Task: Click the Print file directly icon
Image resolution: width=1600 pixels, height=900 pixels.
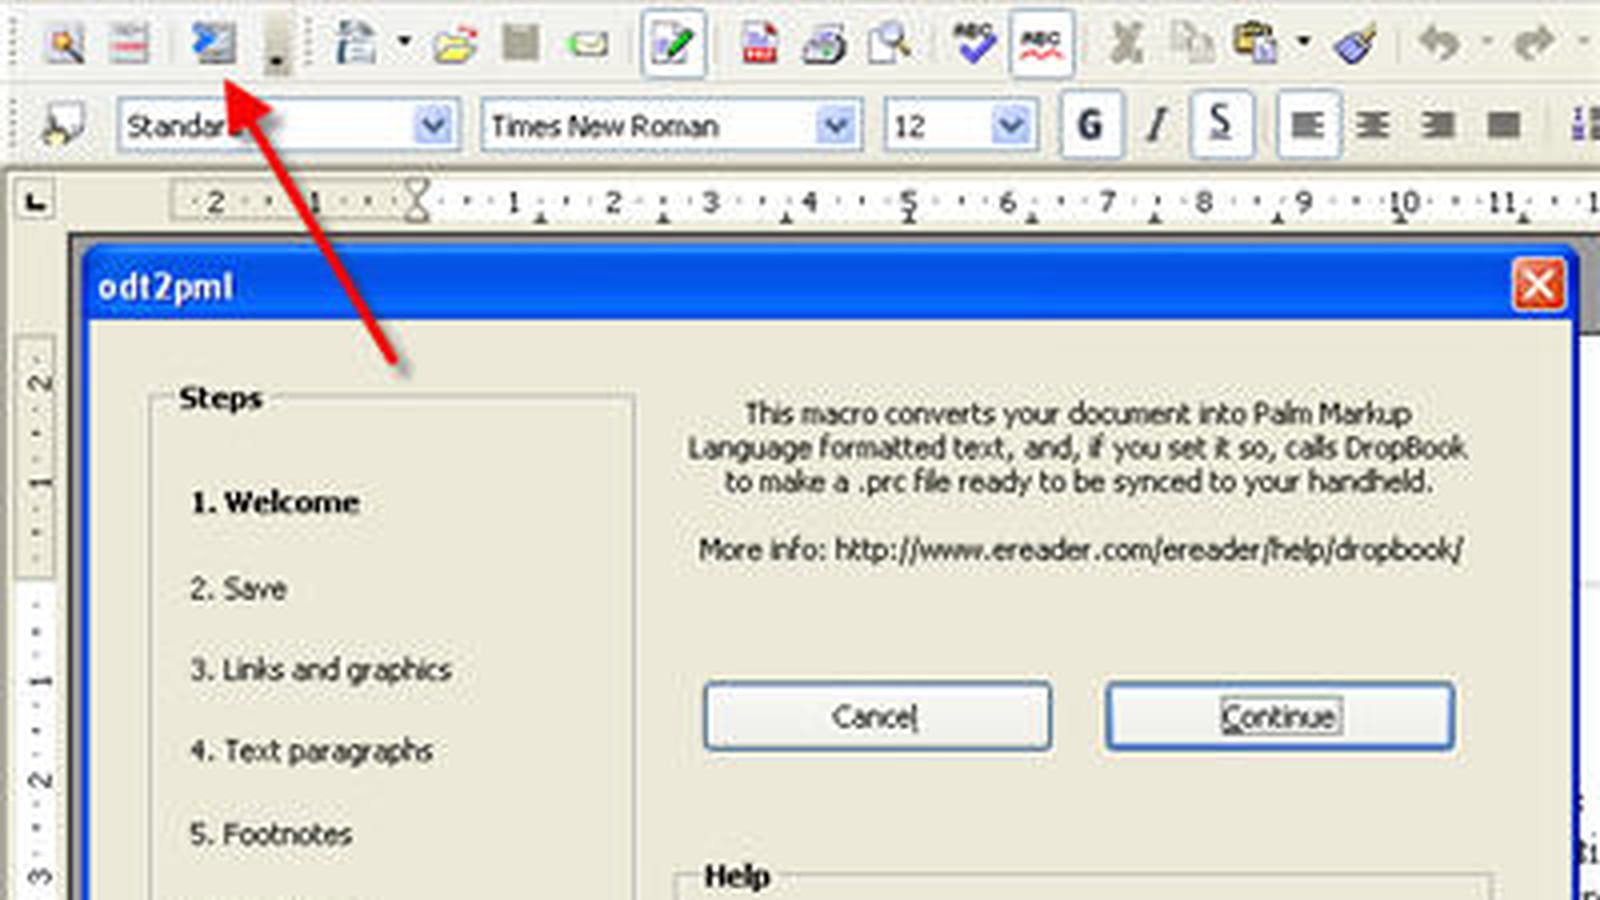Action: click(824, 44)
